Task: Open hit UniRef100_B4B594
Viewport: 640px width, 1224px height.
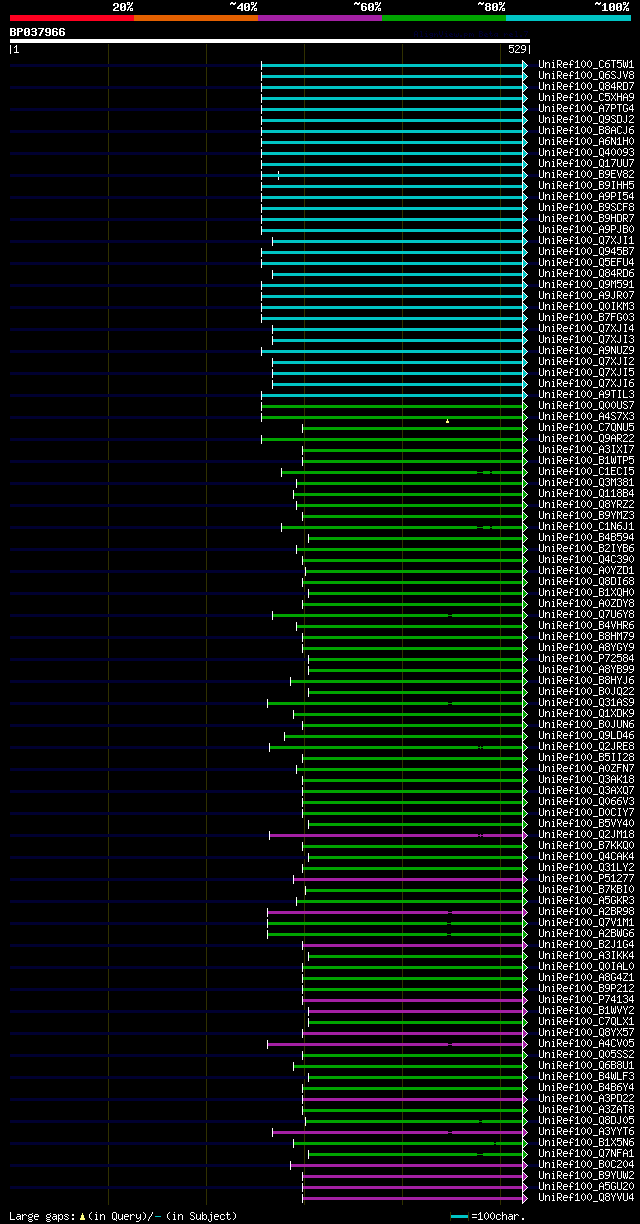Action: point(586,537)
